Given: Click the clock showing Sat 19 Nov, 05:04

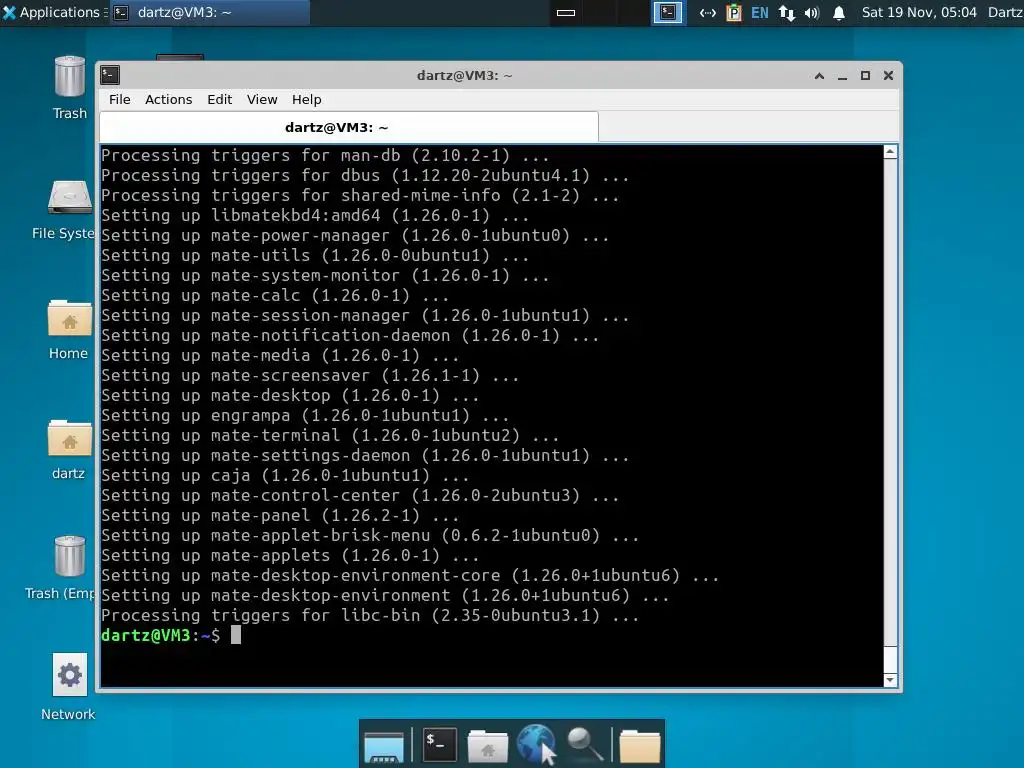Looking at the screenshot, I should click(919, 12).
